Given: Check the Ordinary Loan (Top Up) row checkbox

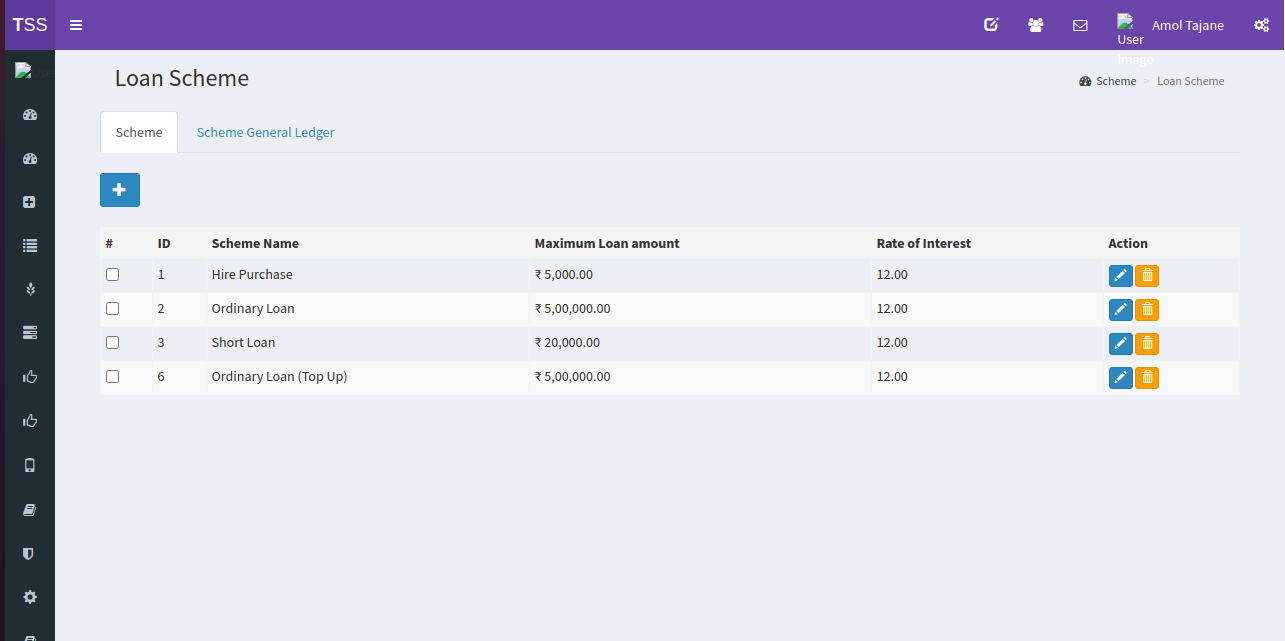Looking at the screenshot, I should click(112, 377).
